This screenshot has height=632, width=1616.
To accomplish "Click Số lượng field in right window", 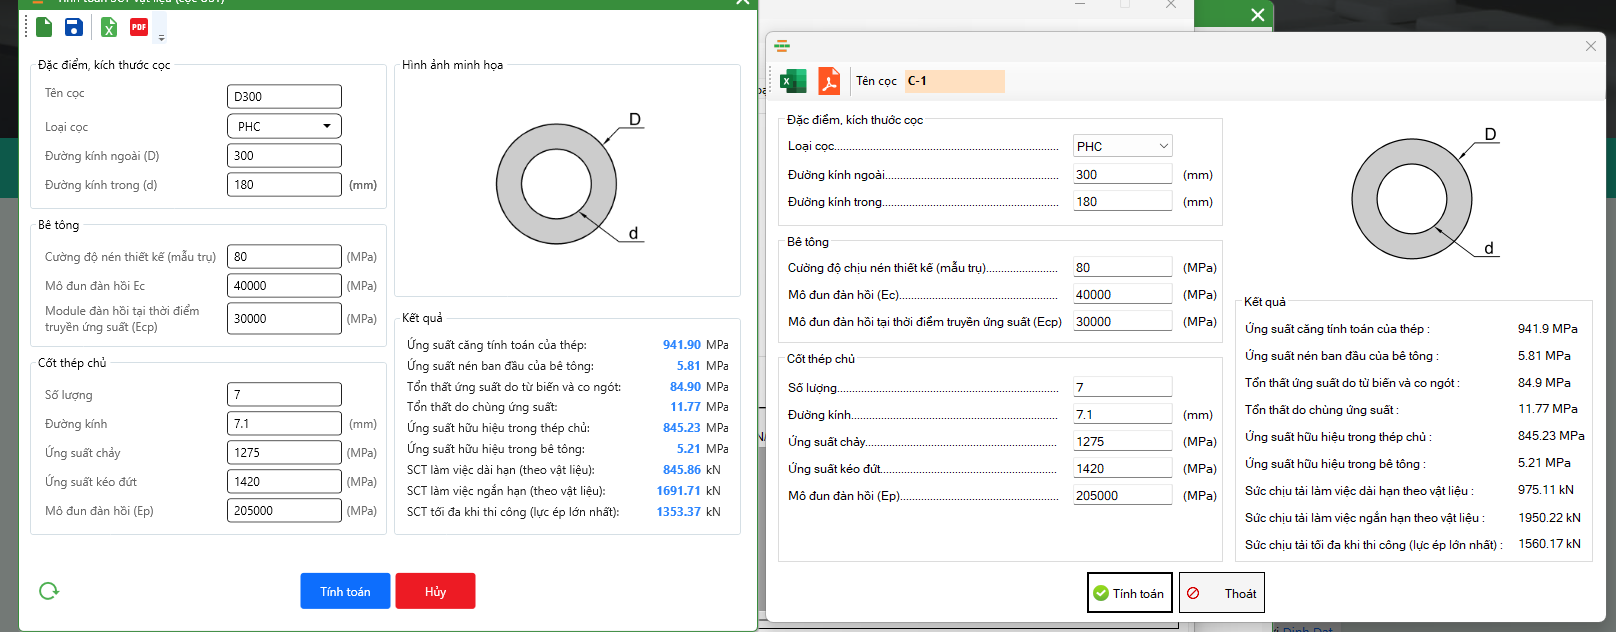I will (1122, 387).
